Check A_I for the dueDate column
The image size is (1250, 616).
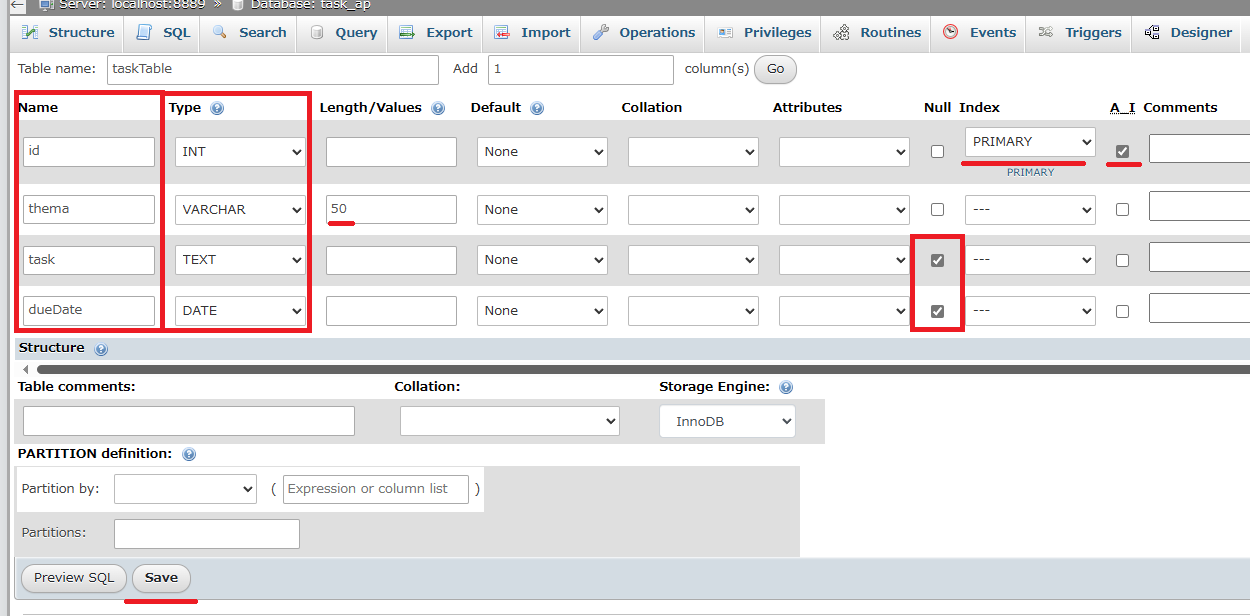pyautogui.click(x=1122, y=311)
